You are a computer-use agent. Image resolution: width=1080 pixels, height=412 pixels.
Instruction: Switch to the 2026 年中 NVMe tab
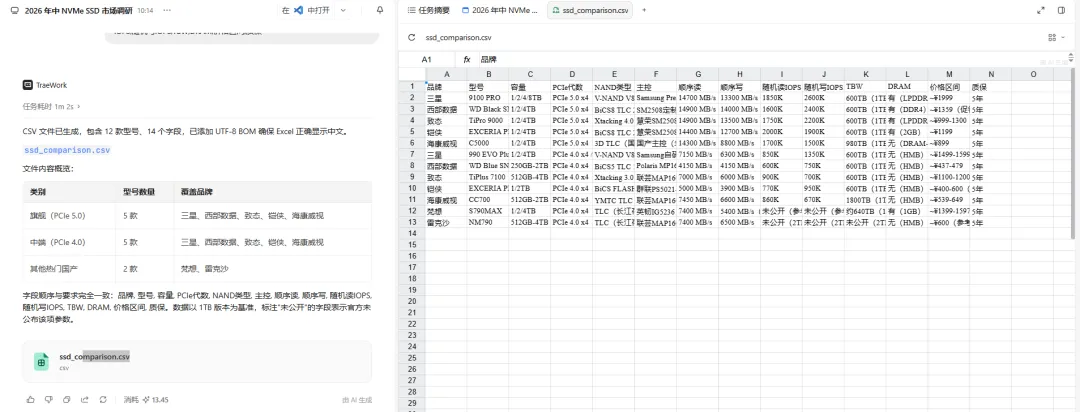500,10
